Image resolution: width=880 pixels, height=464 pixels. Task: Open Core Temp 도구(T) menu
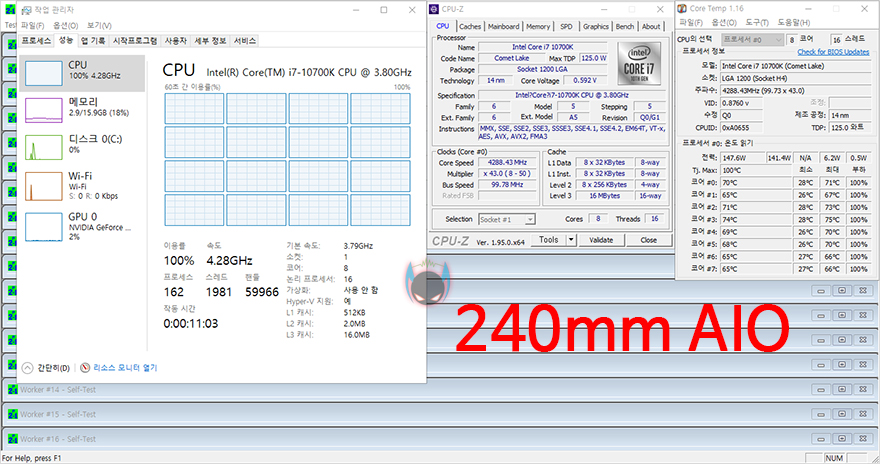(757, 22)
